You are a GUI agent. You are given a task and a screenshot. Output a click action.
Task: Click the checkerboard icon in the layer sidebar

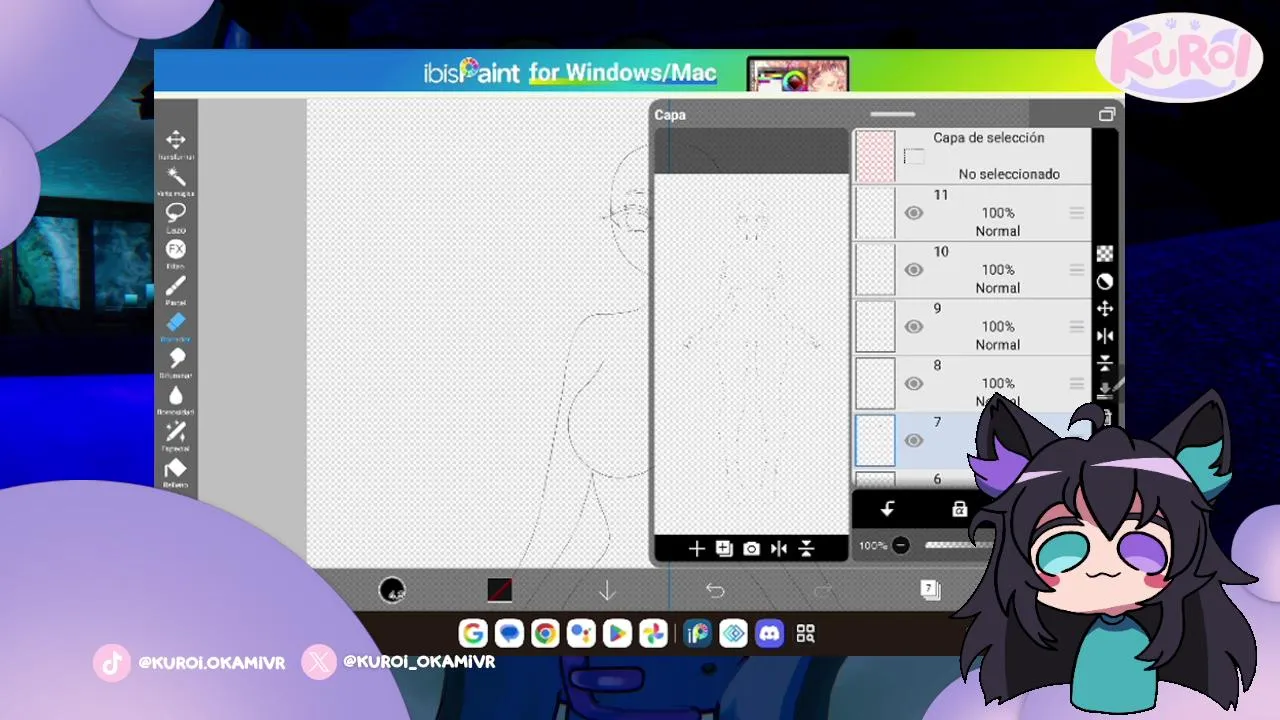click(x=1105, y=254)
